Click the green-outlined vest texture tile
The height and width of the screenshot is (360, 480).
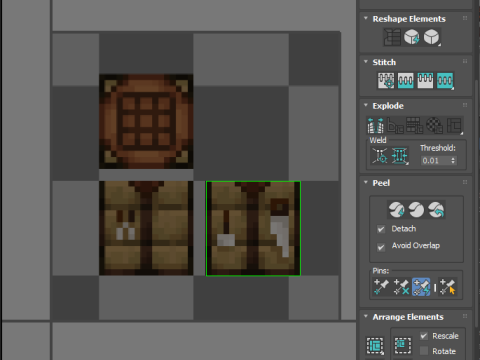coord(253,229)
